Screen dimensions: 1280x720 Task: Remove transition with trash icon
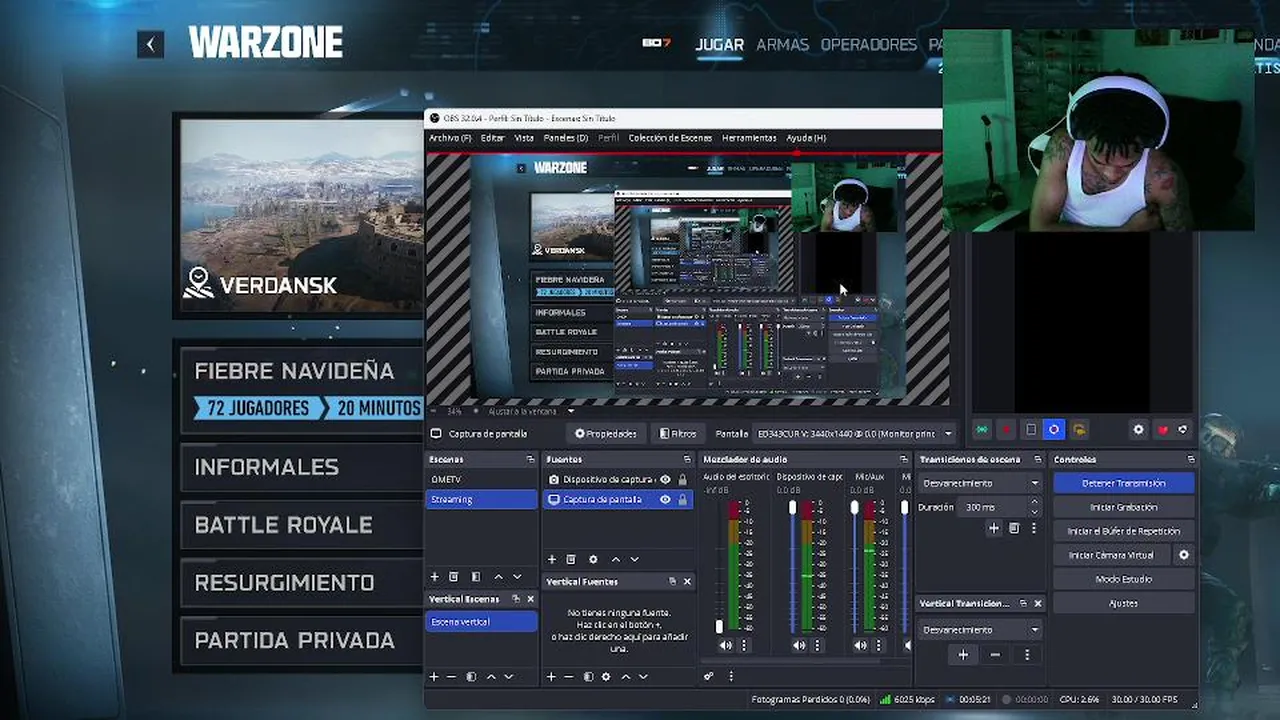[x=1014, y=528]
